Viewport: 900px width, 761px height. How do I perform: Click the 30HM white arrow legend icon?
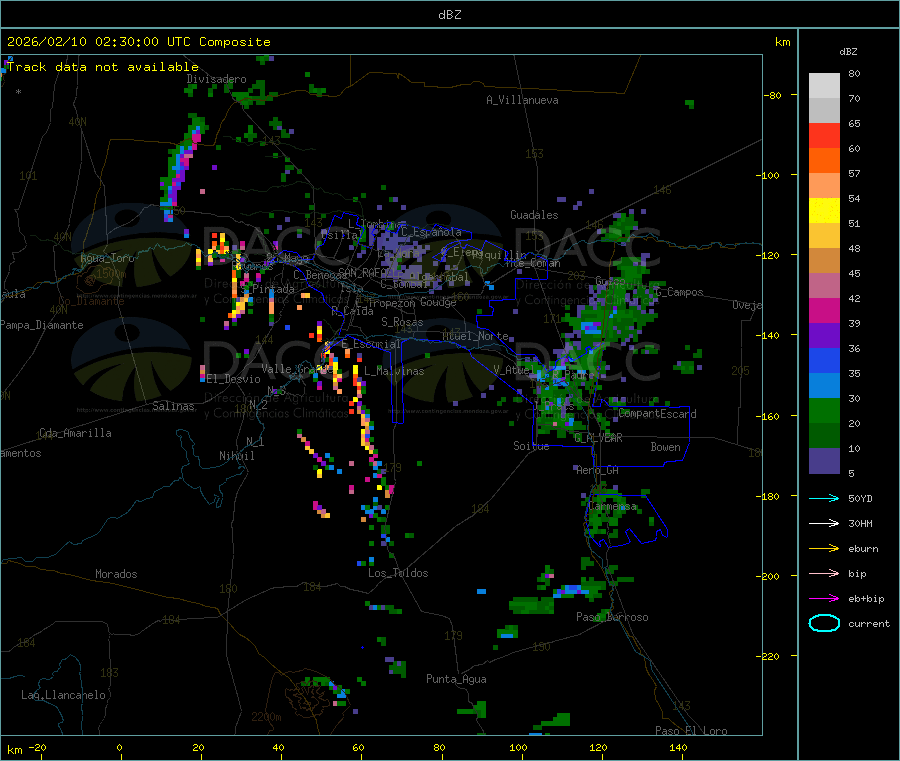[824, 523]
